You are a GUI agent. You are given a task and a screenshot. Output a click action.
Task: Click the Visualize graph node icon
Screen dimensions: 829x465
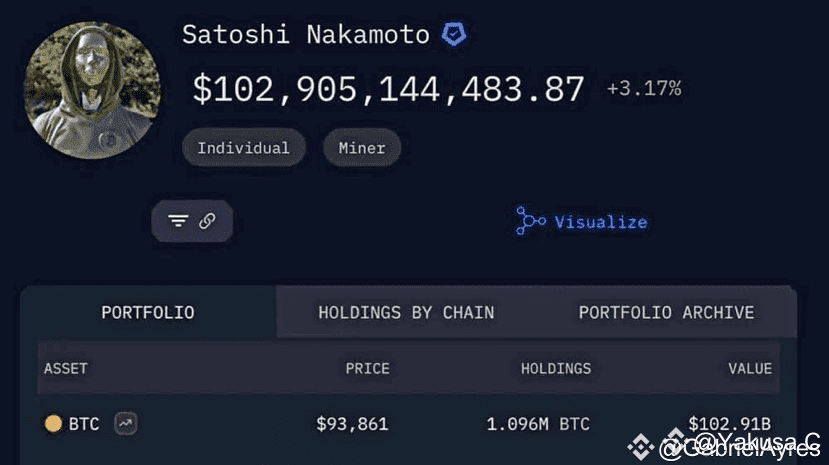530,221
